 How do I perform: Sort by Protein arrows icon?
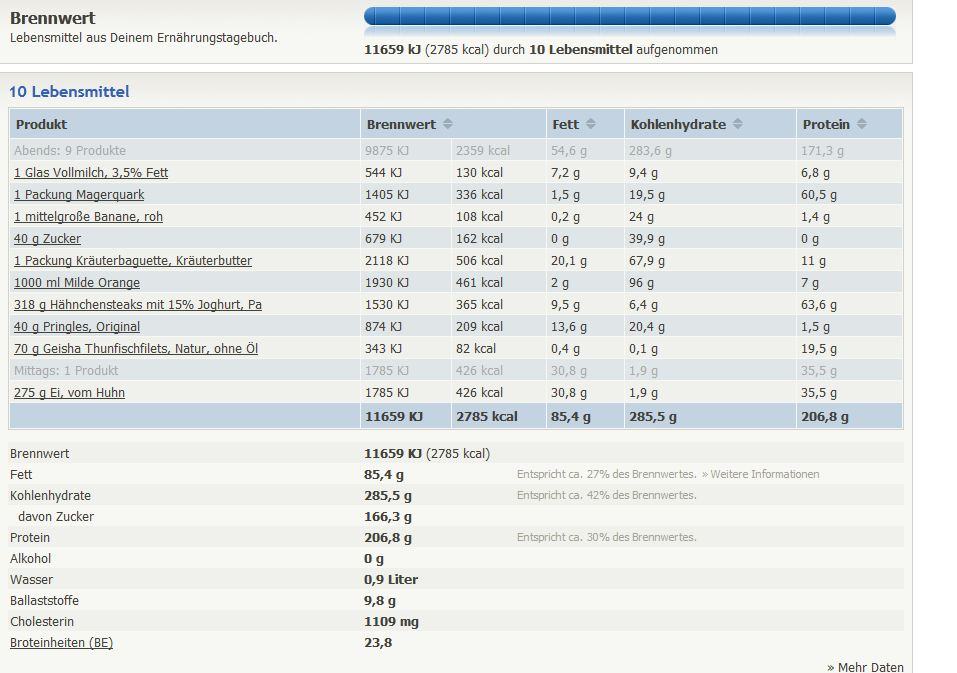[x=862, y=124]
